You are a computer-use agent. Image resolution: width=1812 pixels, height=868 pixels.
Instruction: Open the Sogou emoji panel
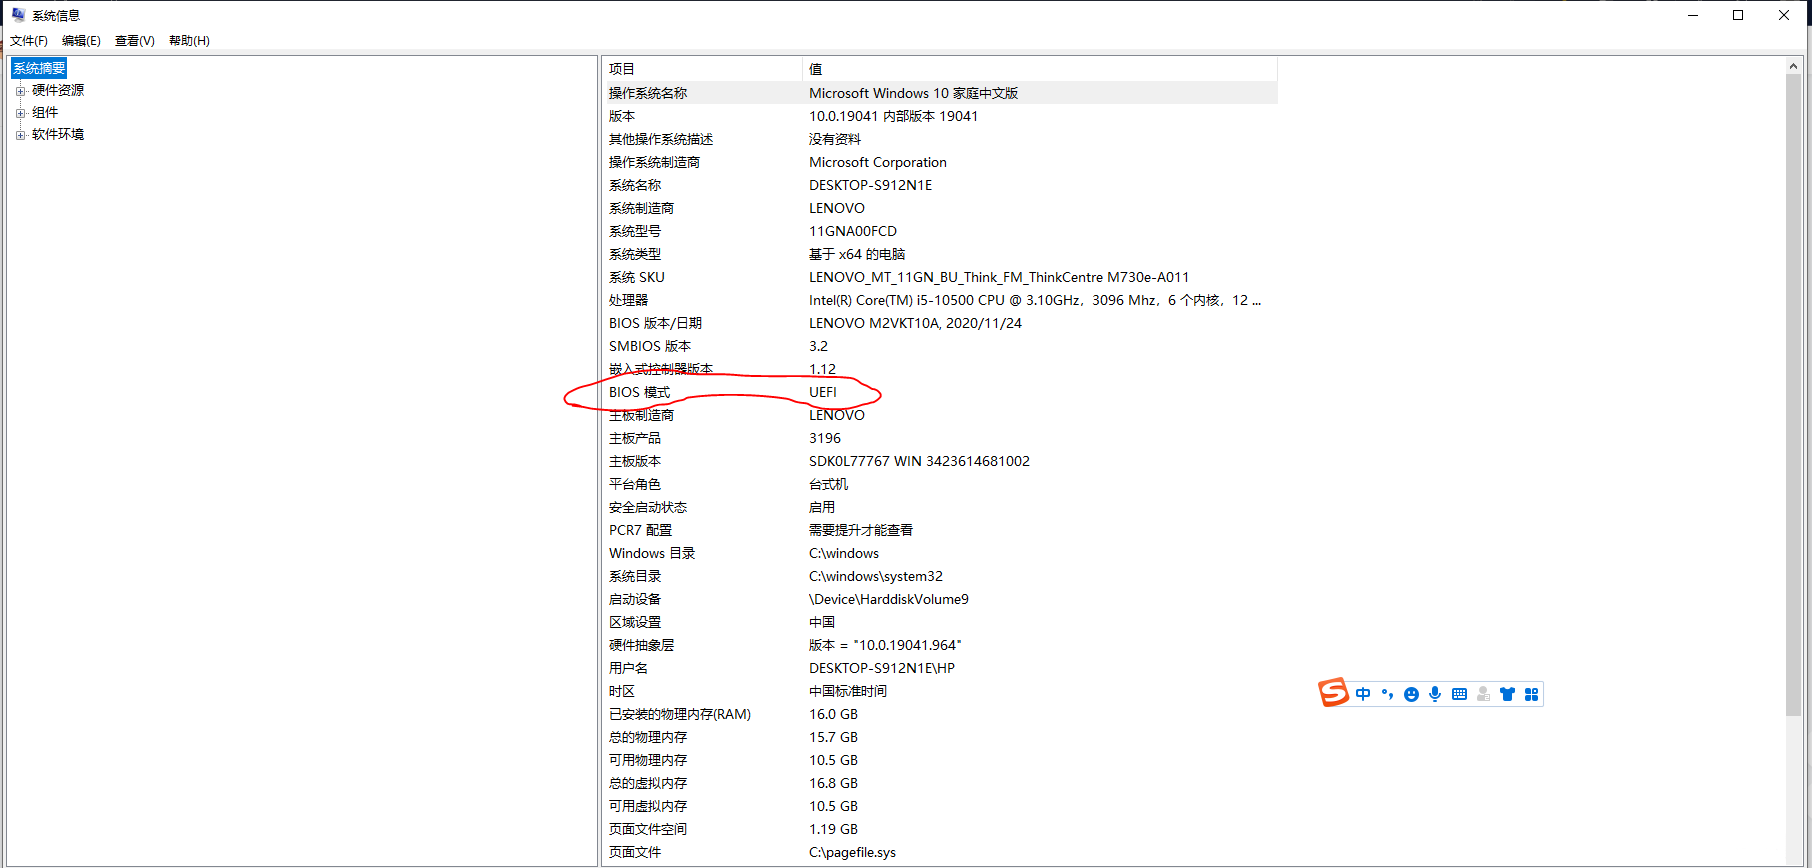[x=1411, y=695]
